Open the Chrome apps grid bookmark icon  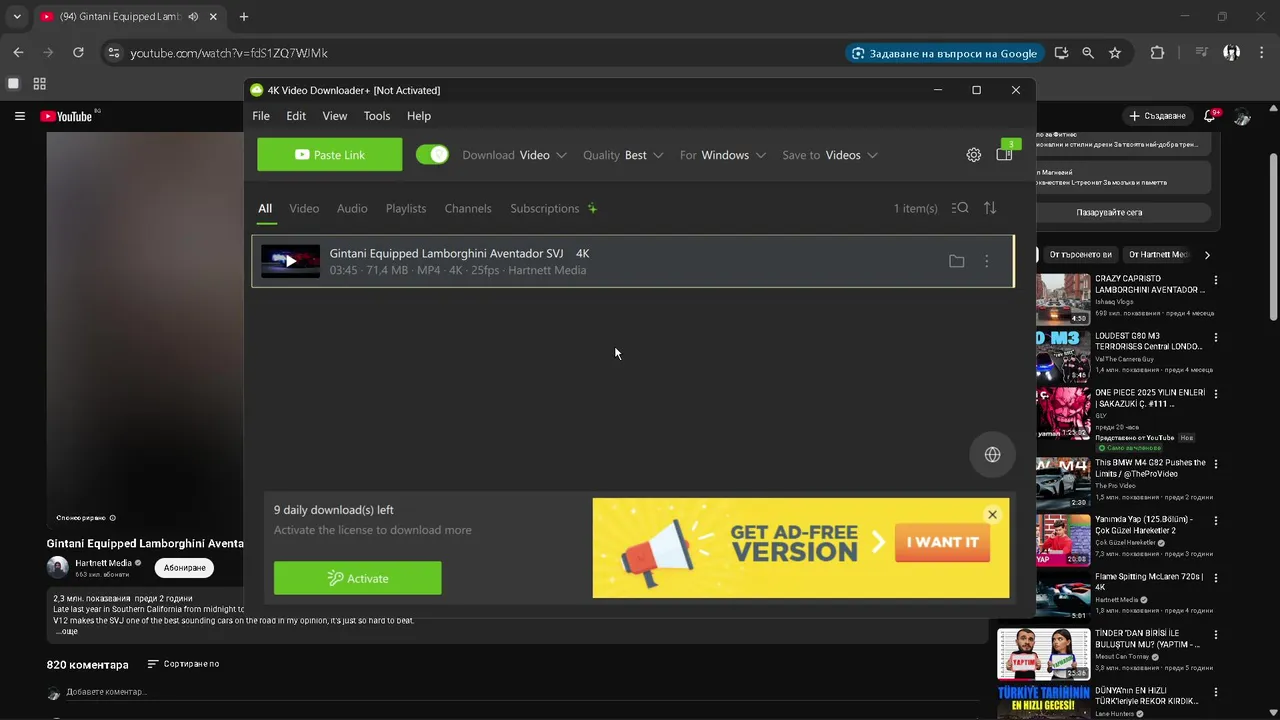(x=40, y=84)
